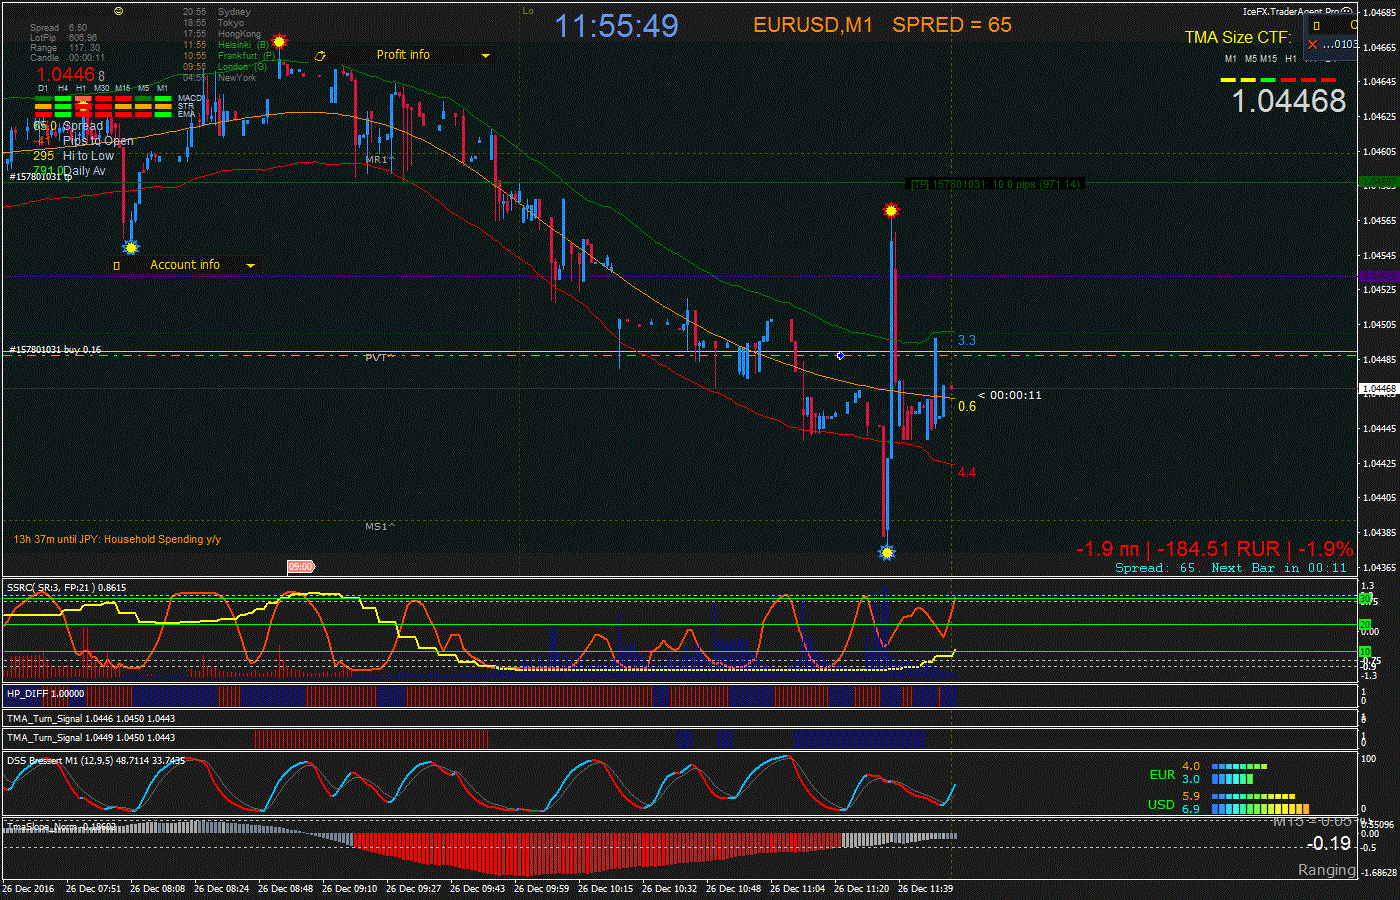Click the H1 timeframe label under TMA Size CTF

1291,59
